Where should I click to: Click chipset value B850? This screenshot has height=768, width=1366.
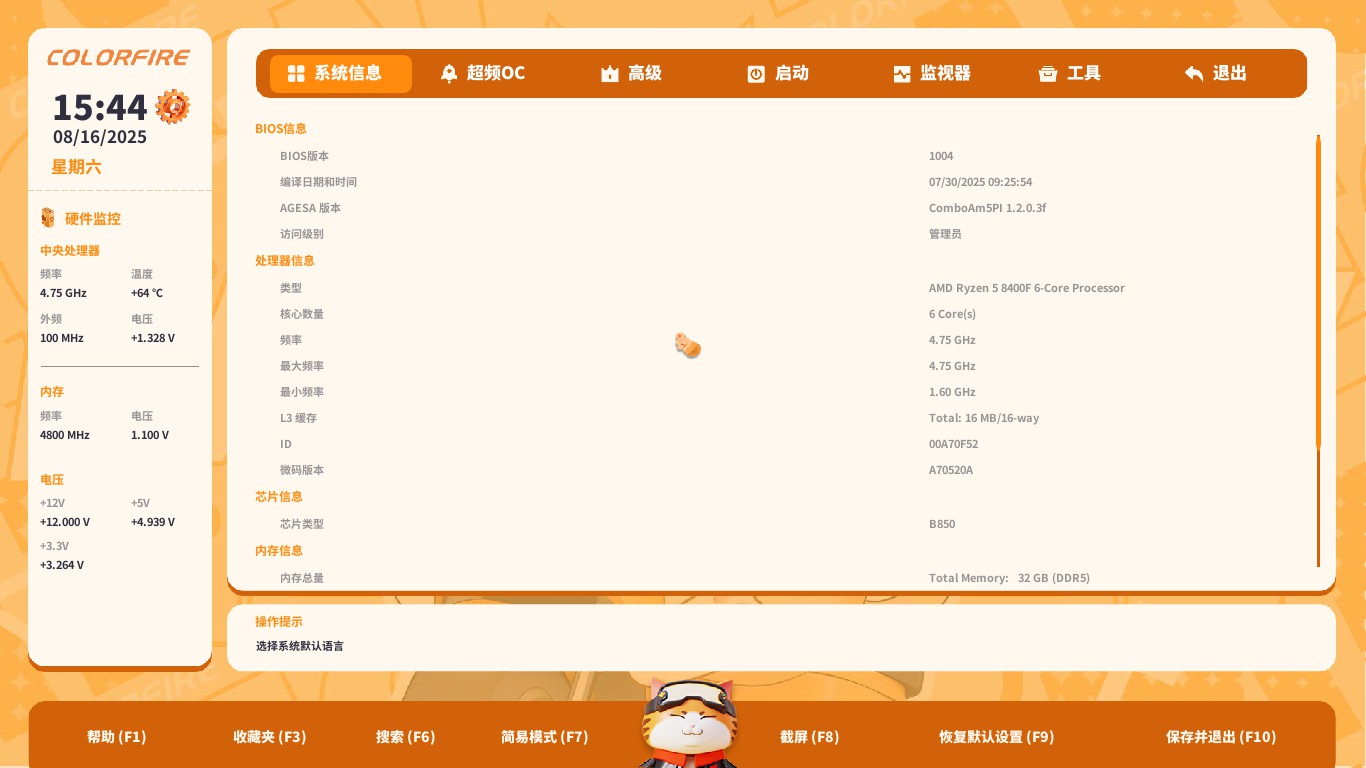[x=942, y=524]
